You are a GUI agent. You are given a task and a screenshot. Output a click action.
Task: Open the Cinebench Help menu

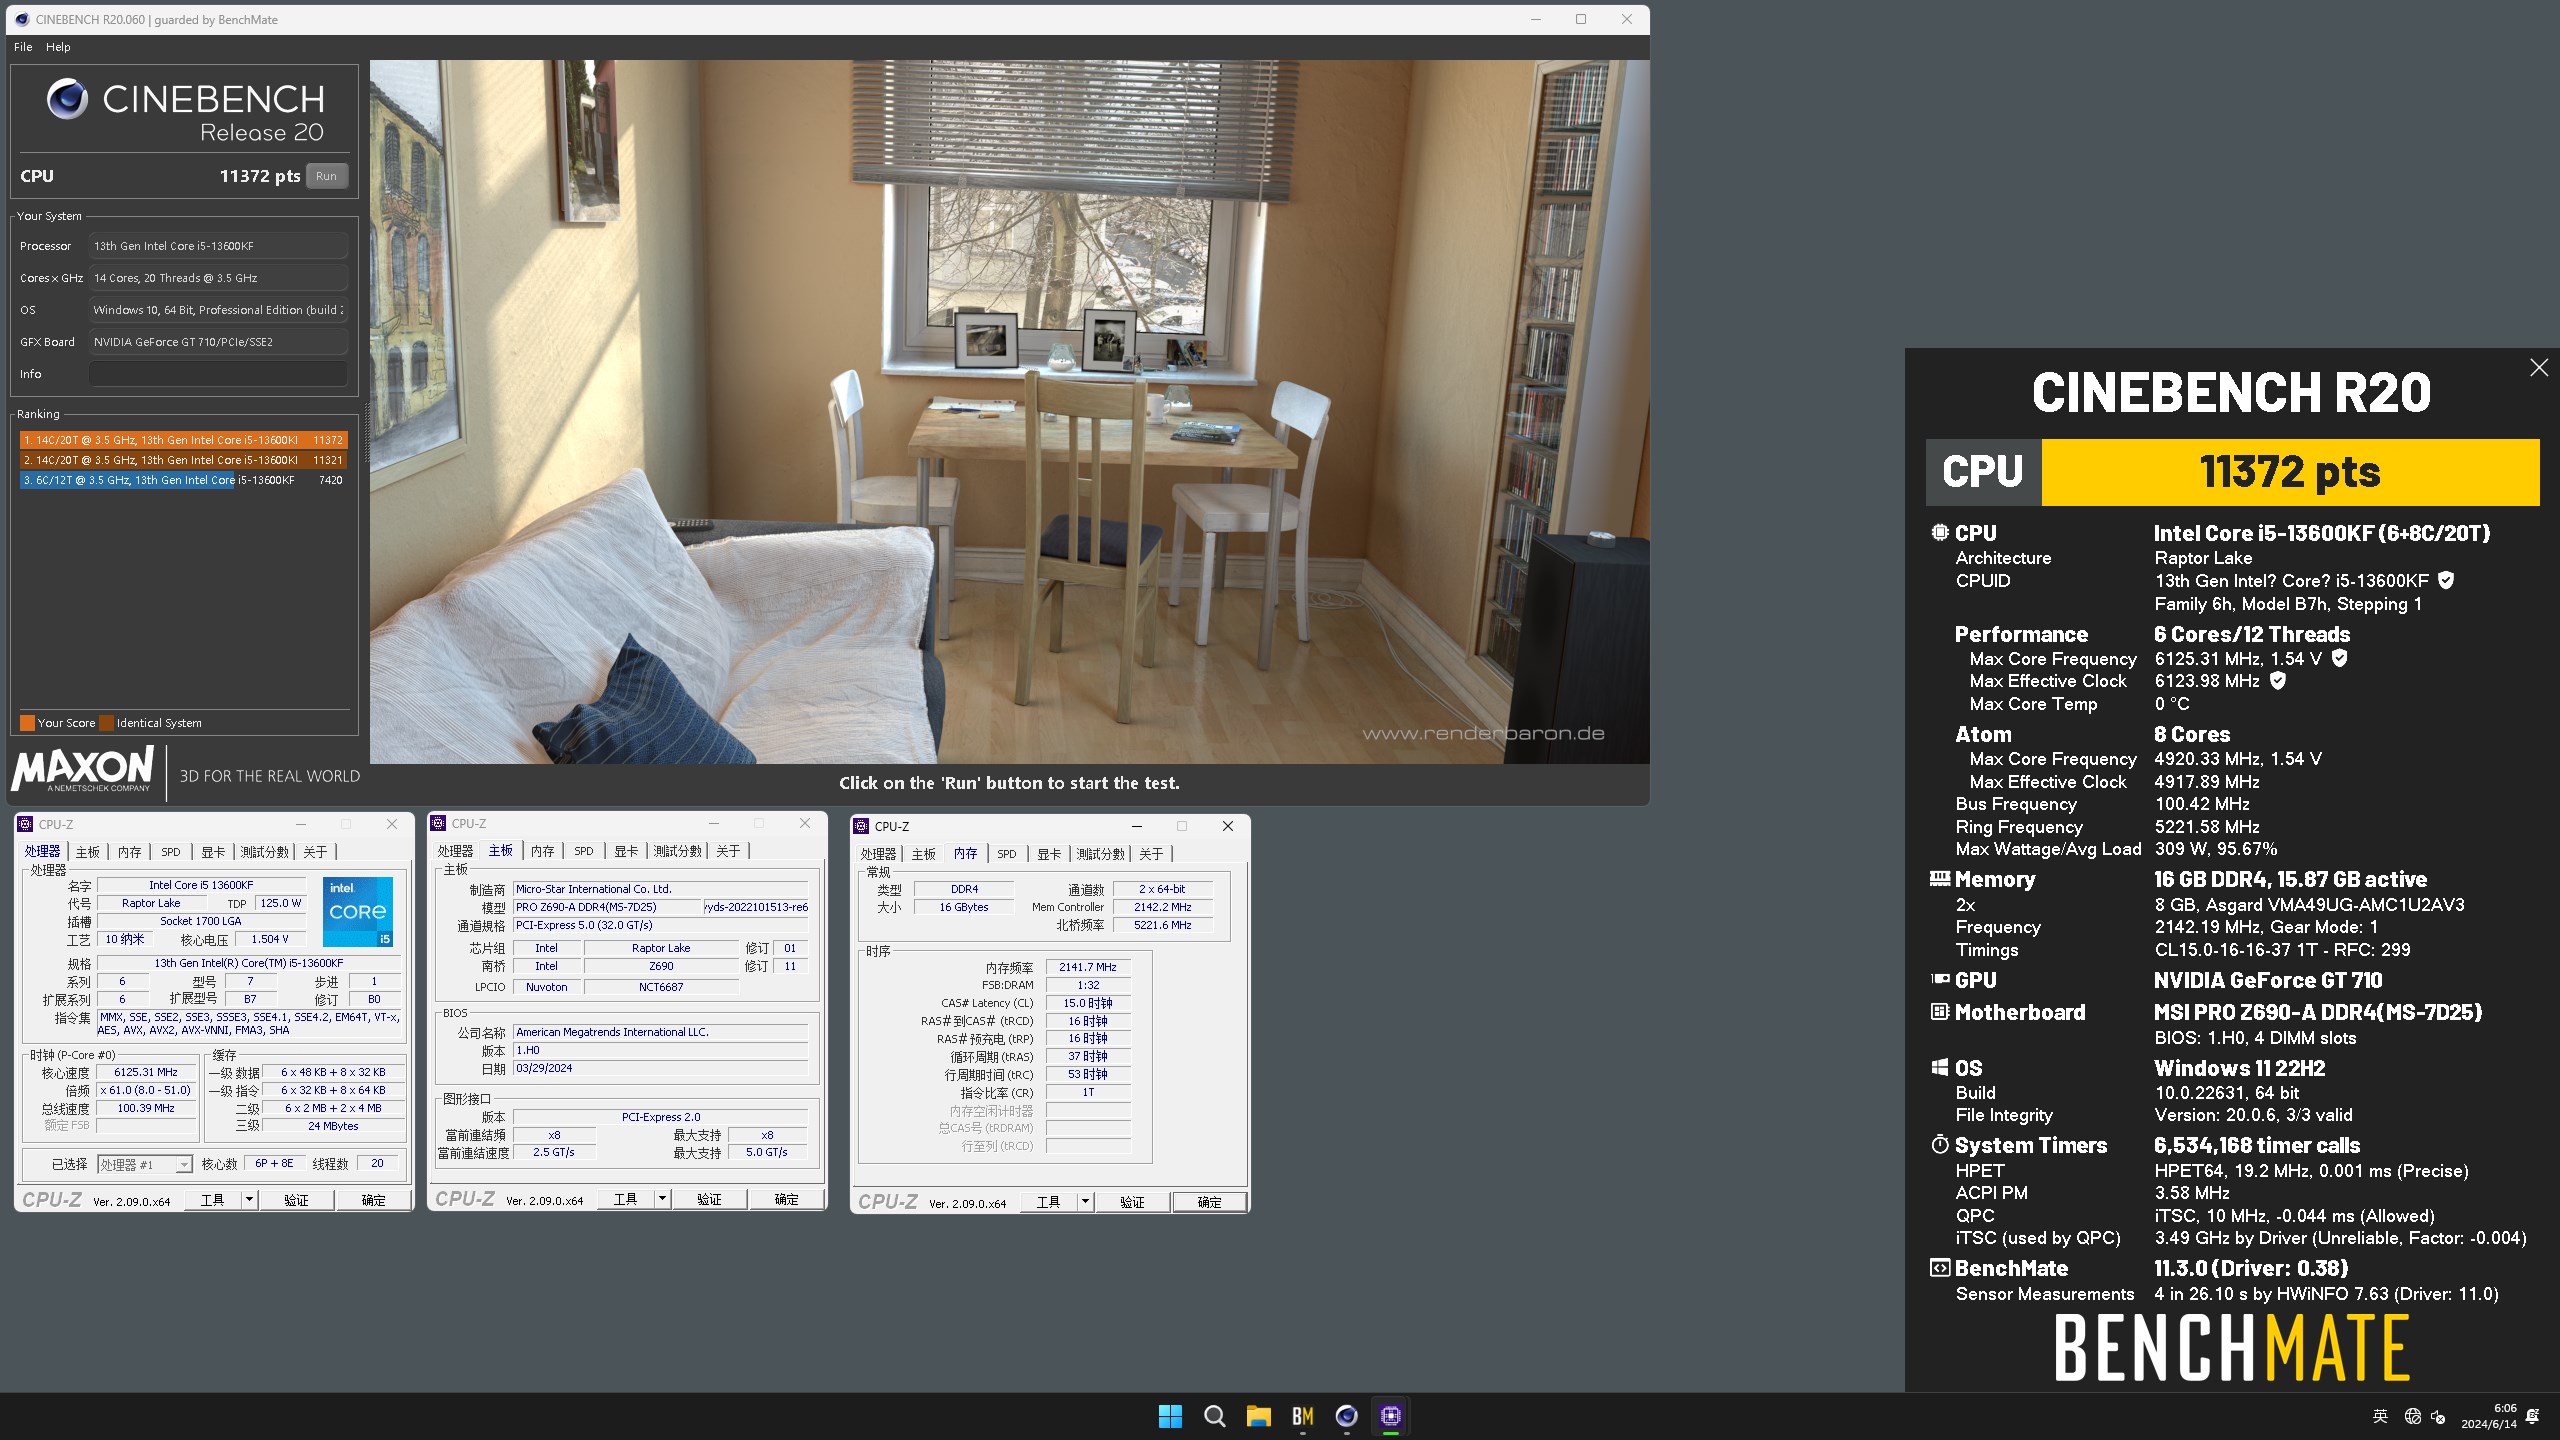point(58,47)
